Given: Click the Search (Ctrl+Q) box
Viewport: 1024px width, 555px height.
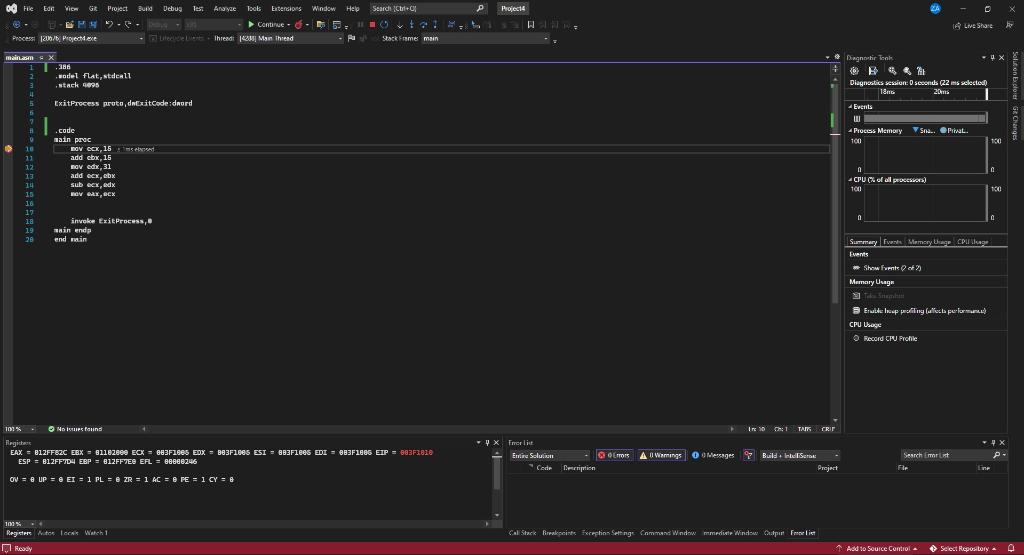Looking at the screenshot, I should click(x=428, y=8).
